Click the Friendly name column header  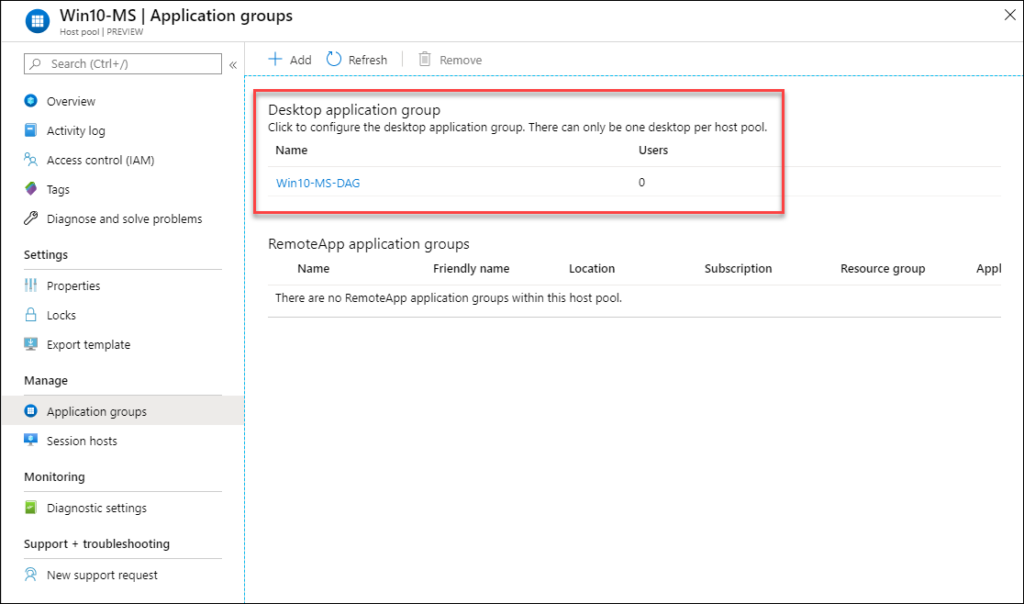(x=471, y=268)
